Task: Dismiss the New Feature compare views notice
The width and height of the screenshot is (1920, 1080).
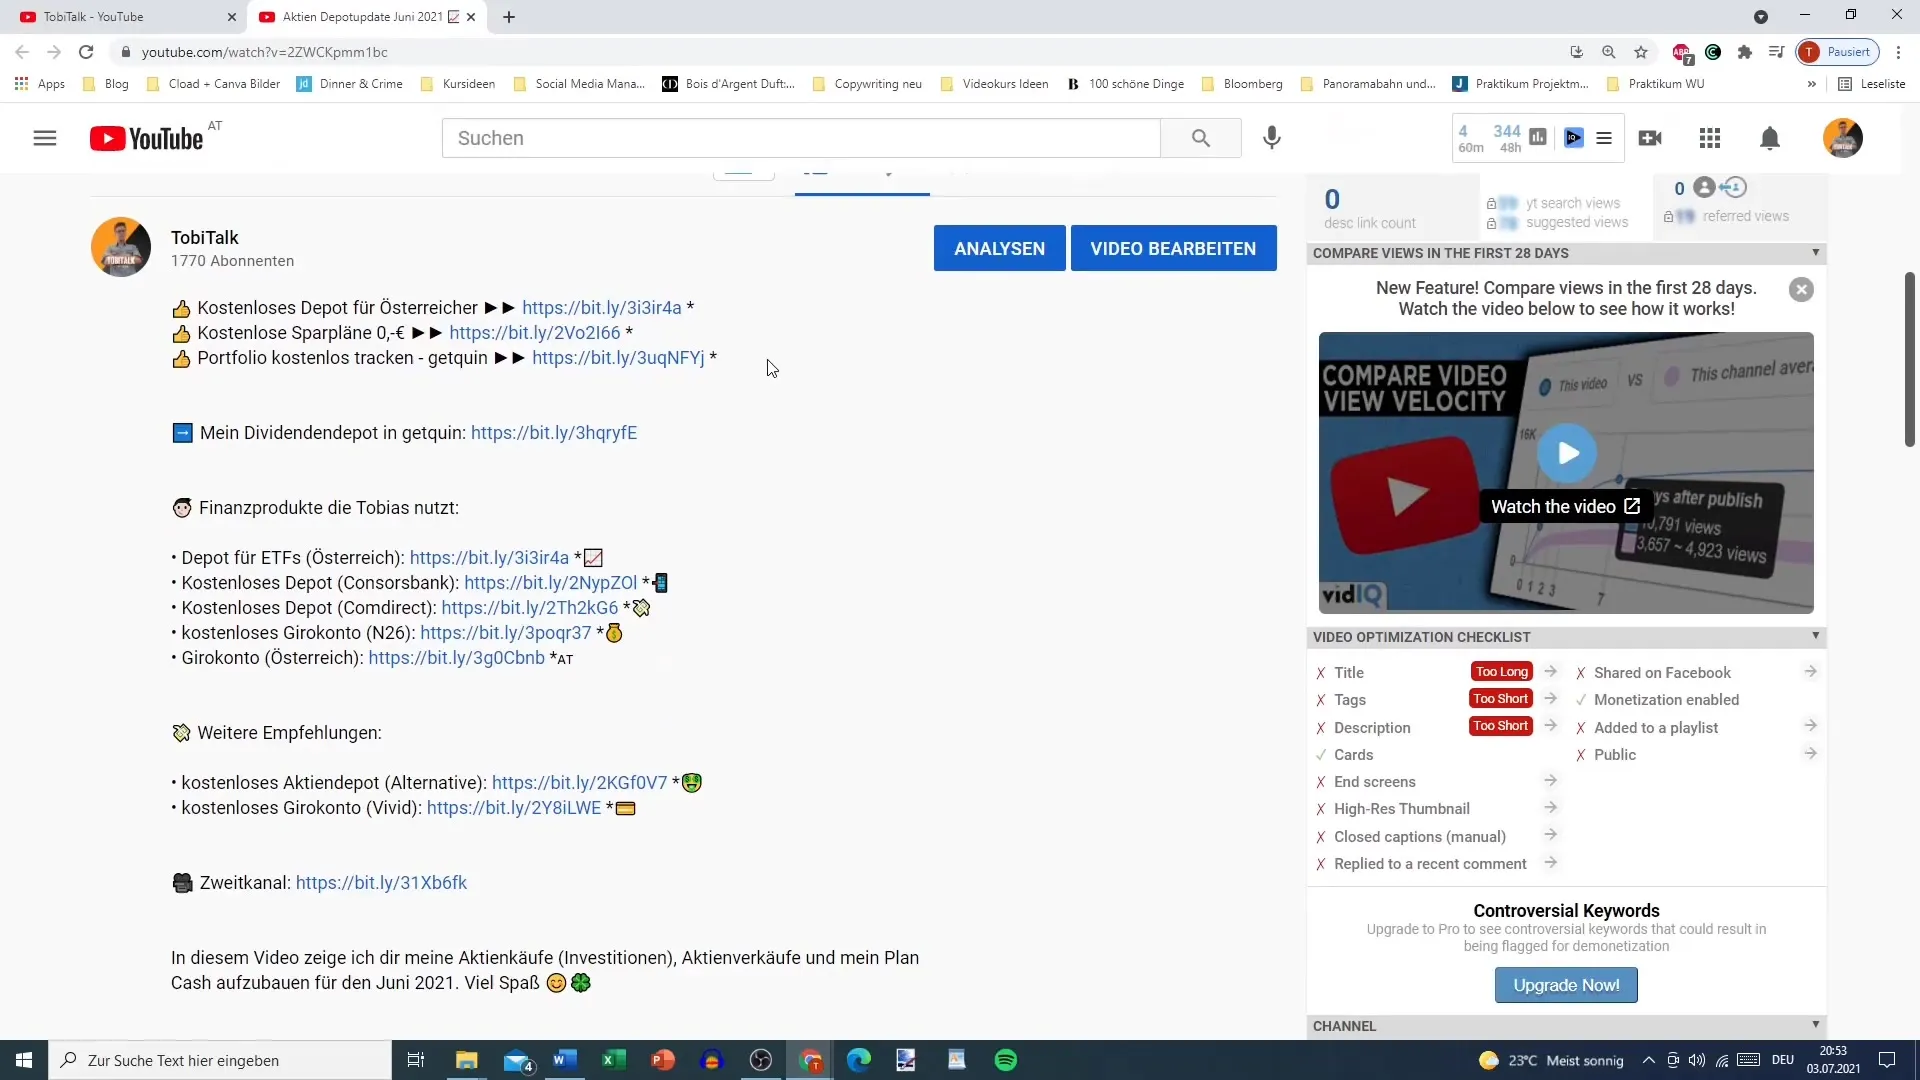Action: point(1801,290)
